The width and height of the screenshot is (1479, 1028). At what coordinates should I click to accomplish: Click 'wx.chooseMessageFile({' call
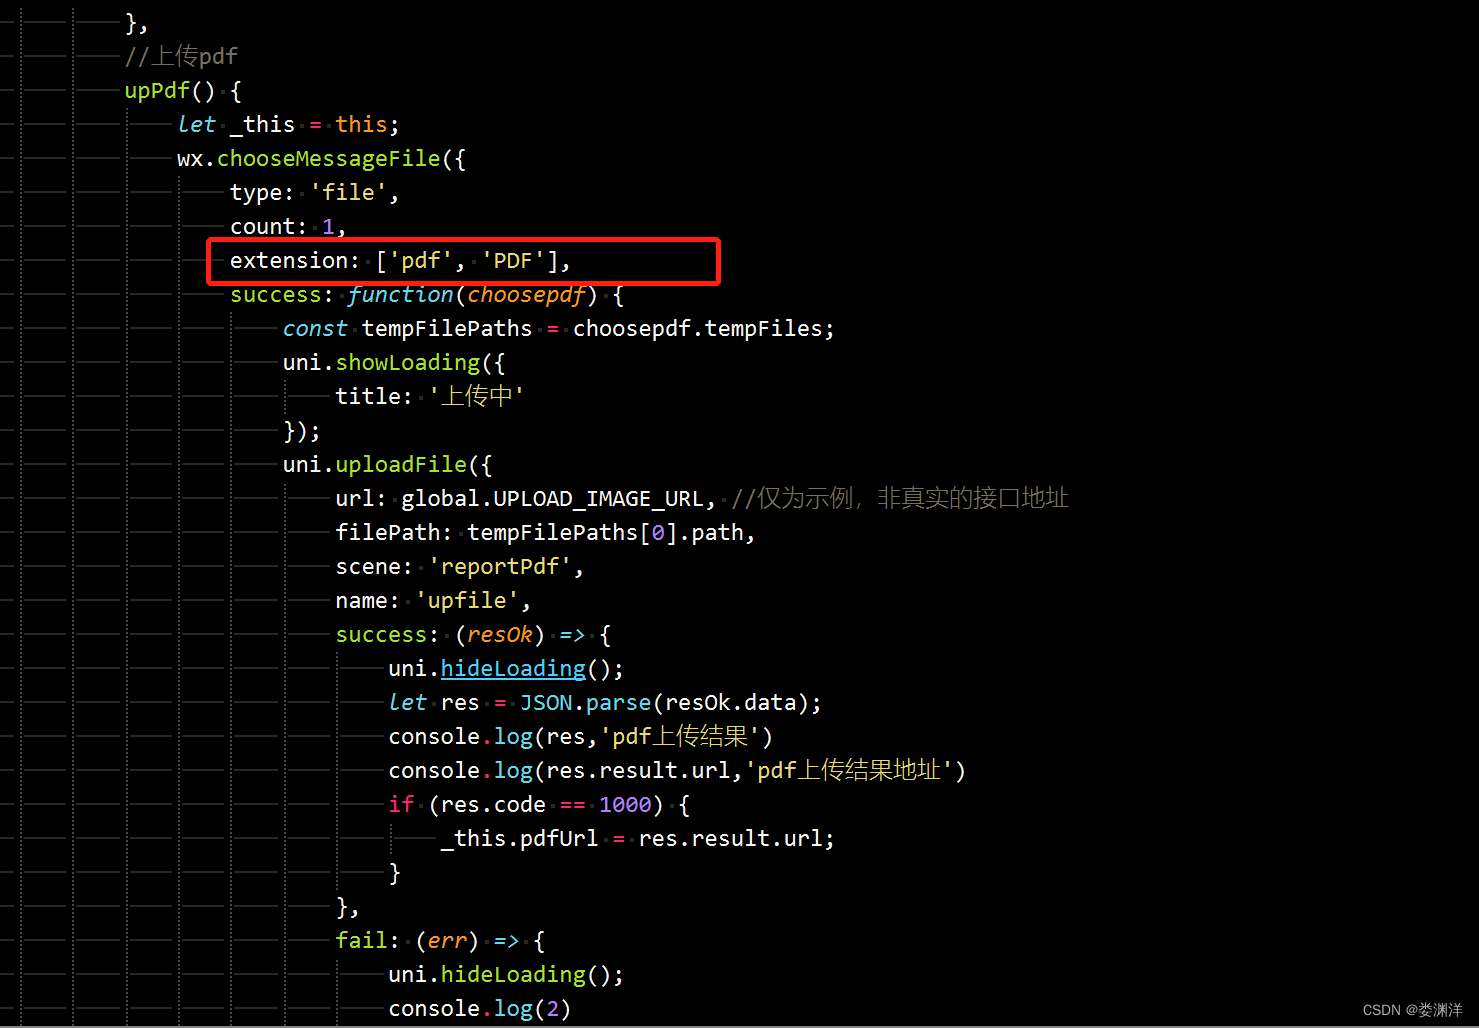(x=321, y=158)
